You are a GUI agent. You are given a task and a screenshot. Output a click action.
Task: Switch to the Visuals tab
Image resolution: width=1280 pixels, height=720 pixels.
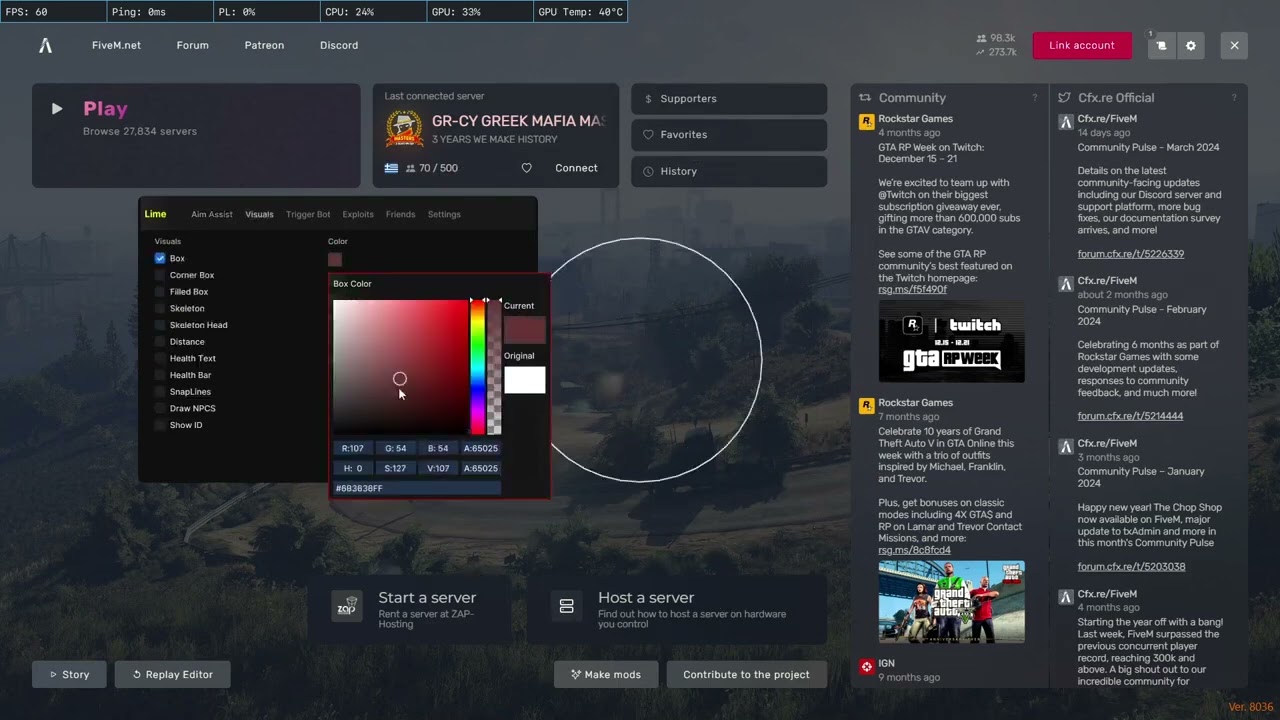click(259, 214)
